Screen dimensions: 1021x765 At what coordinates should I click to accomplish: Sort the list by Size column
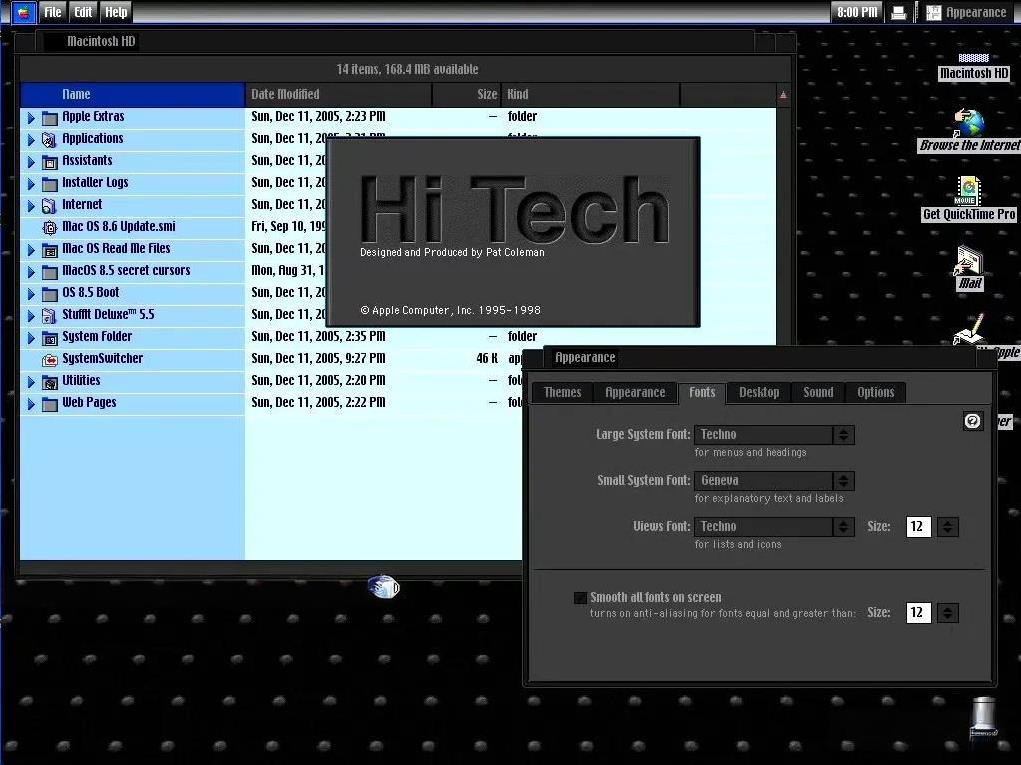(x=466, y=94)
